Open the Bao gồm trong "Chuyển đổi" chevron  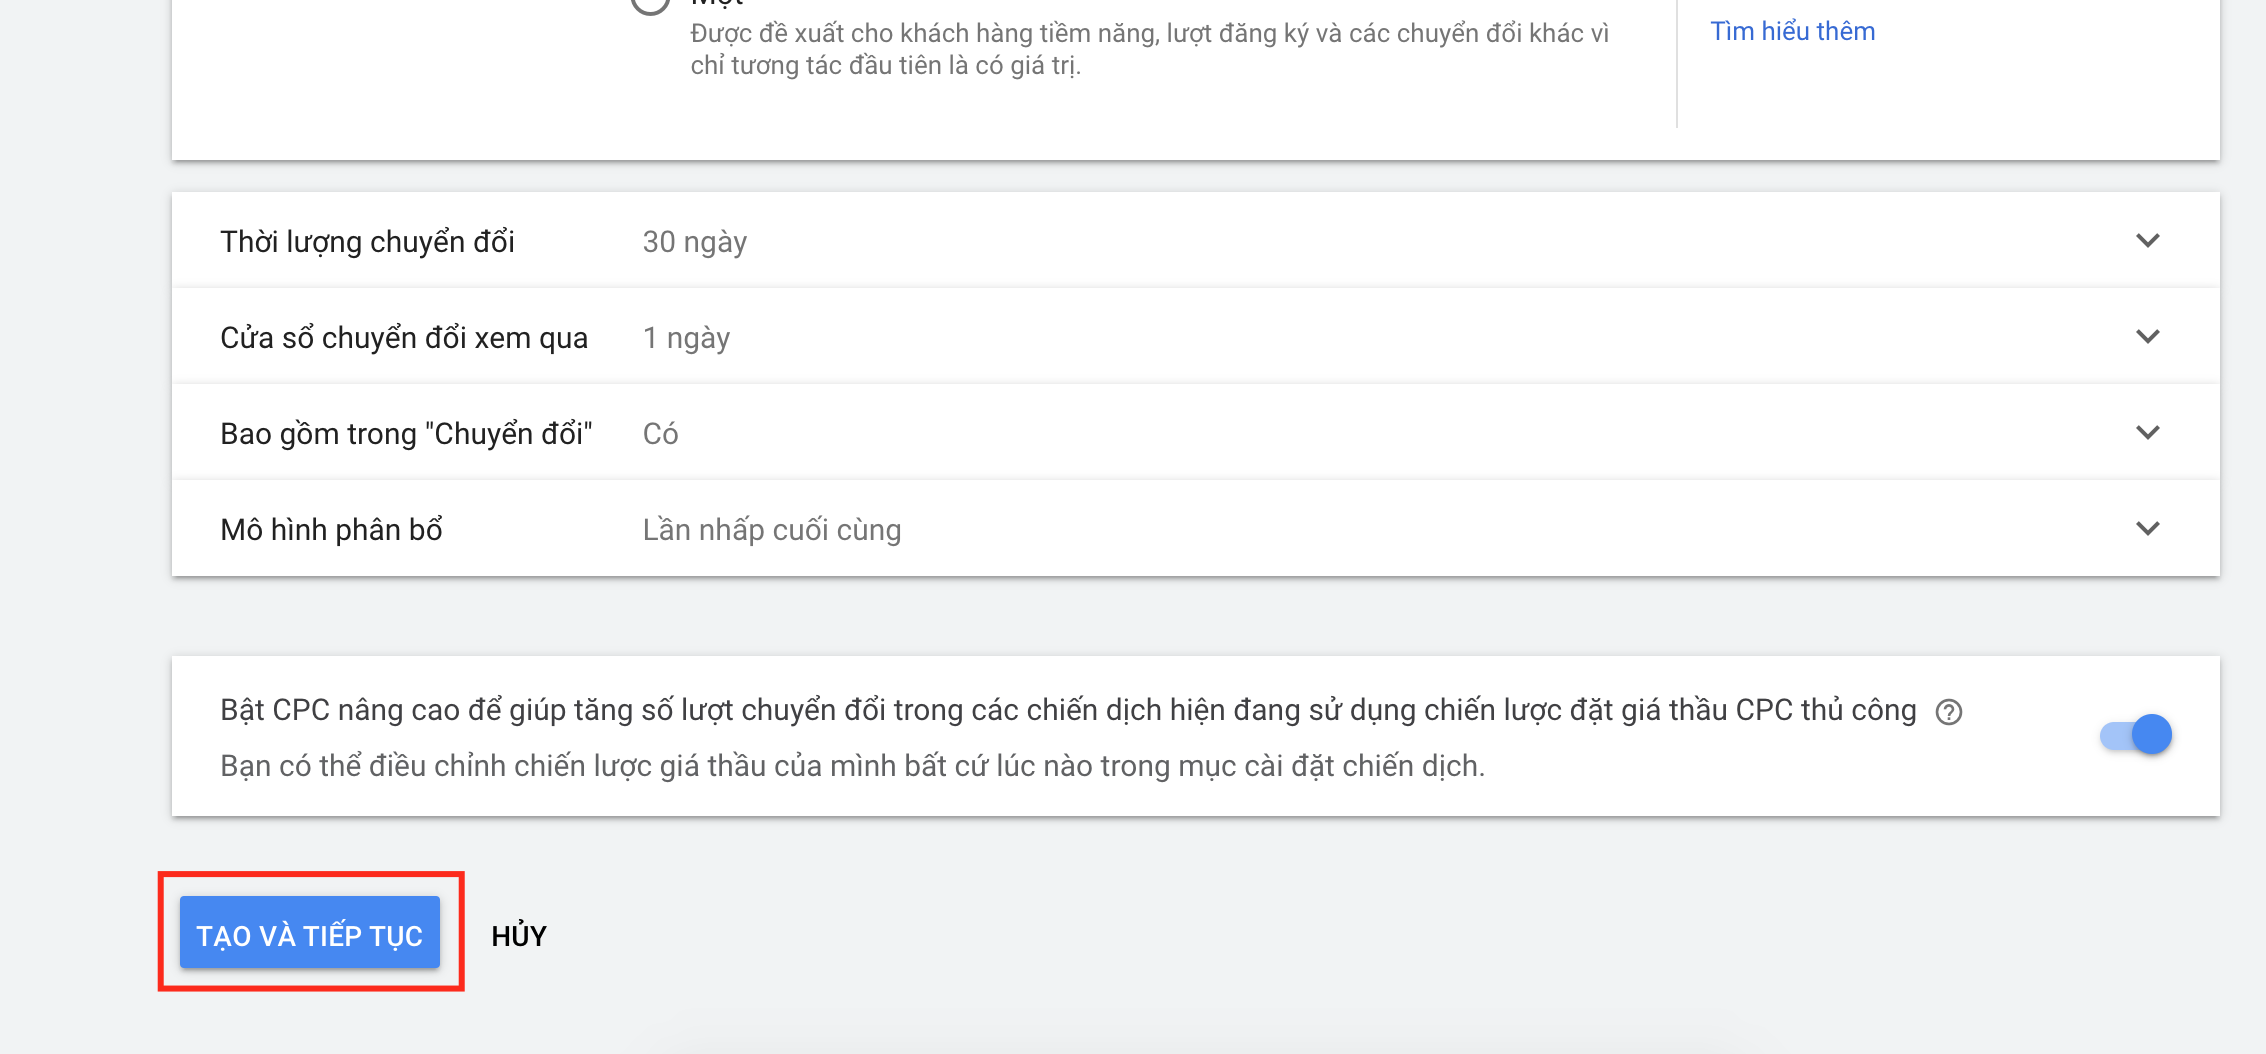(2147, 433)
